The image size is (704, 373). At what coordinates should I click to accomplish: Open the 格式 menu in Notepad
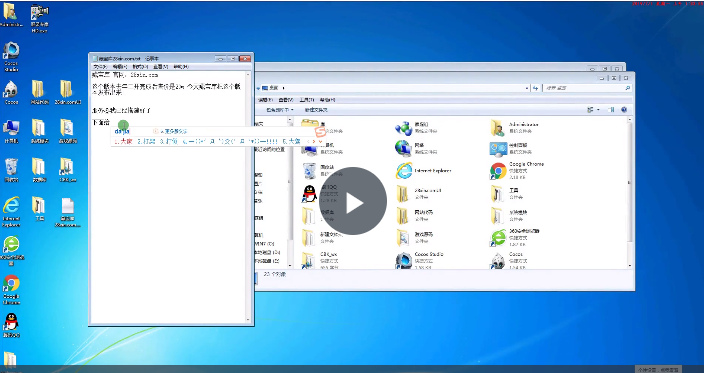(140, 67)
